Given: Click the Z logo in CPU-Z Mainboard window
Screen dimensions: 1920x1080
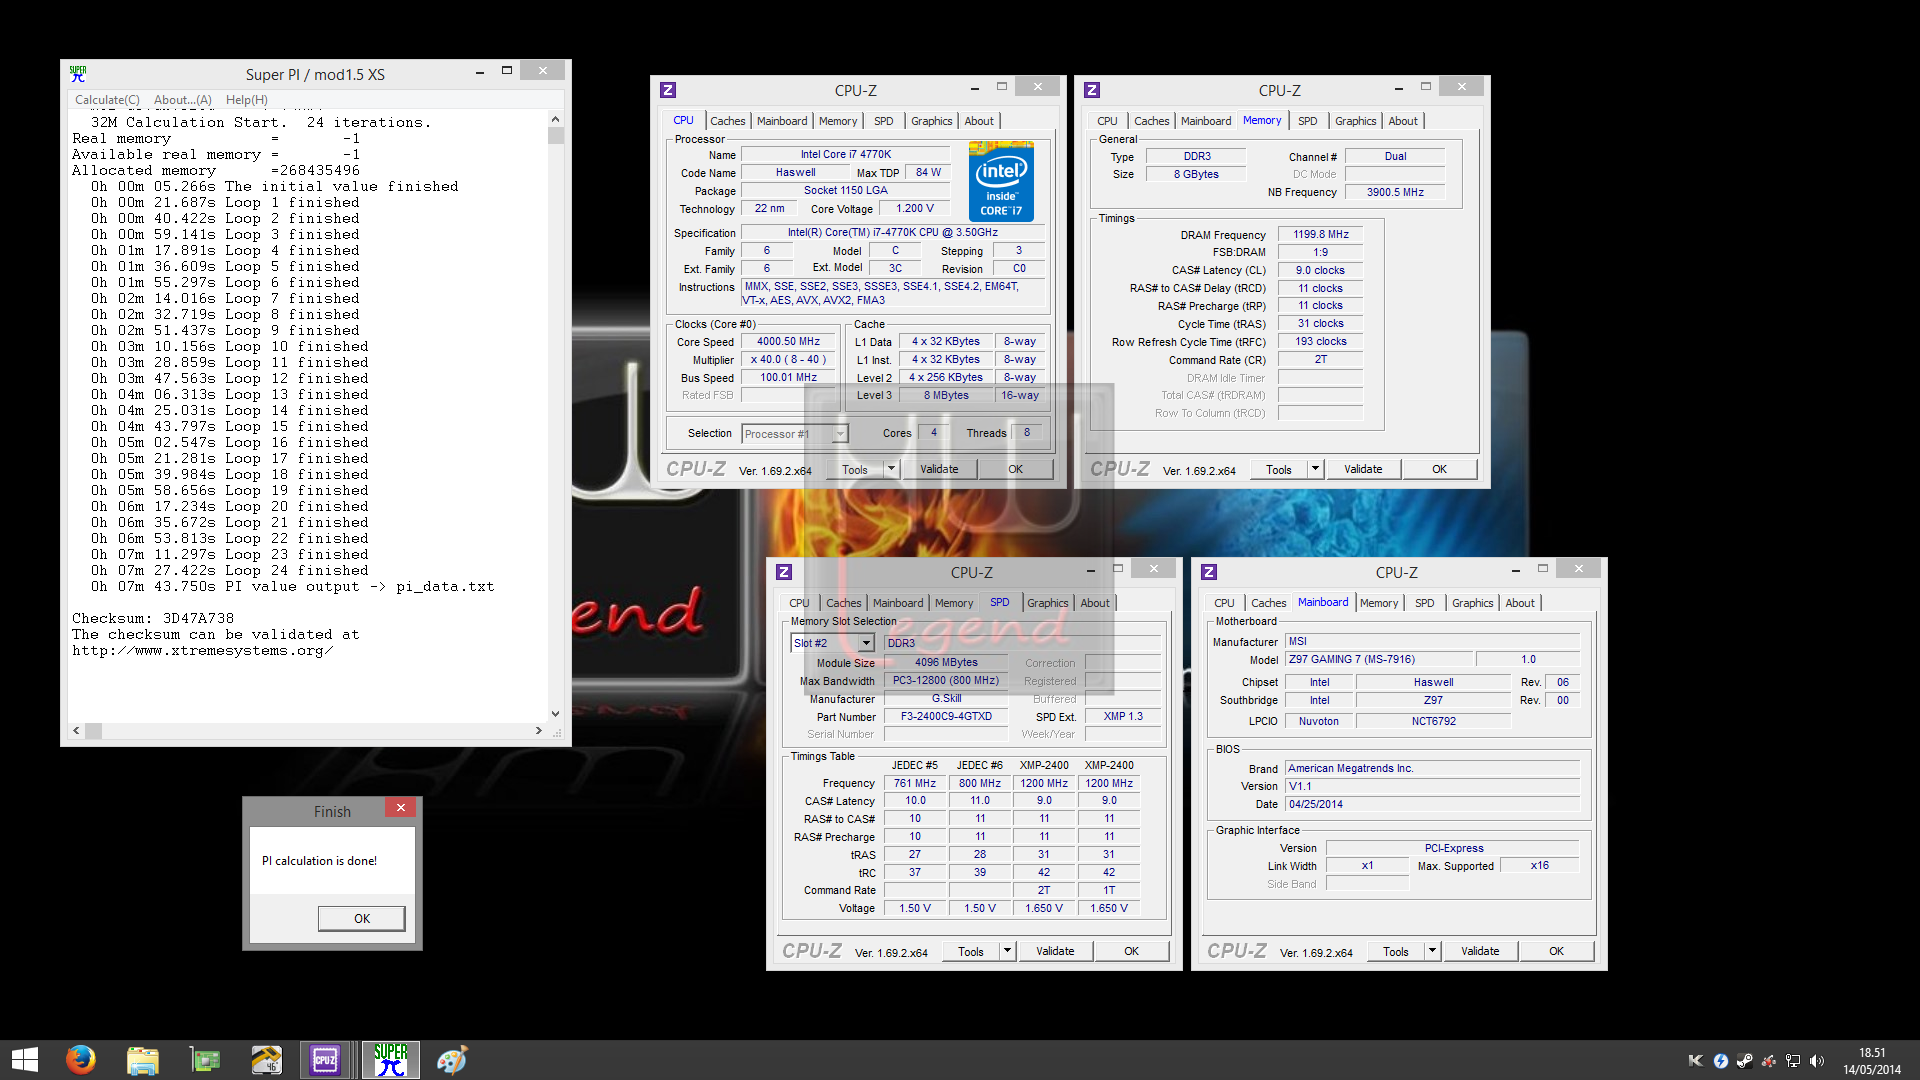Looking at the screenshot, I should point(1209,572).
